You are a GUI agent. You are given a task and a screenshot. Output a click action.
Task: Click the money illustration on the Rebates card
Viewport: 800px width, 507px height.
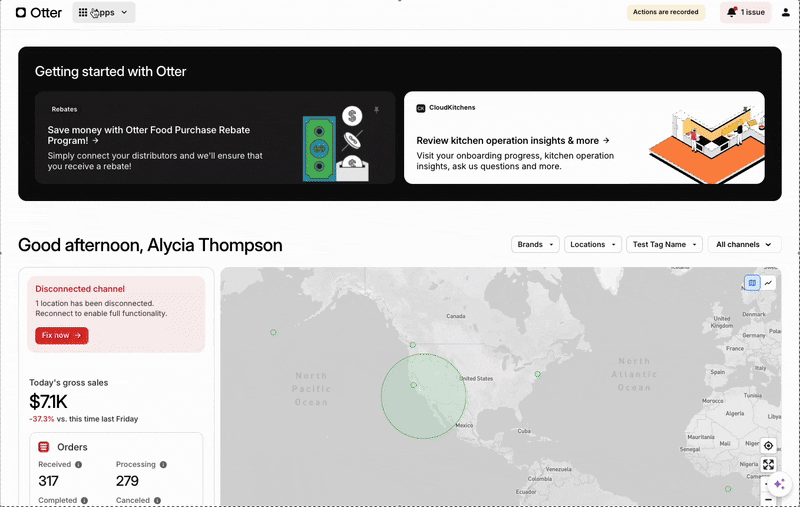[x=335, y=143]
